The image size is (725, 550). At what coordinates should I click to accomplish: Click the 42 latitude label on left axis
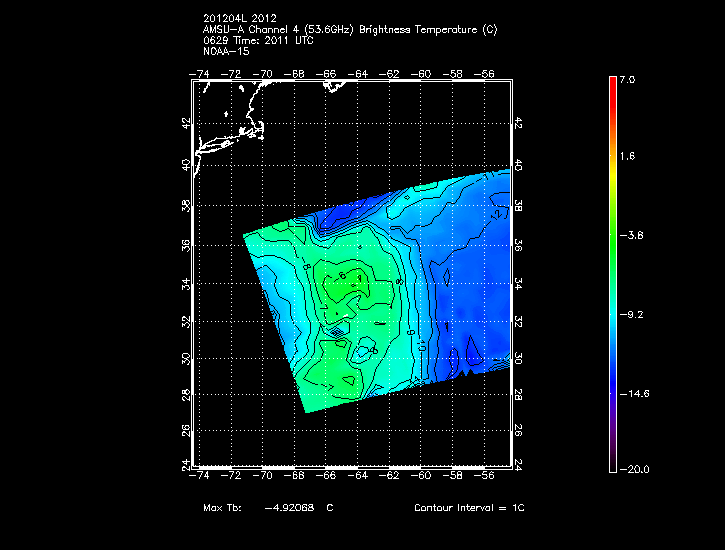click(x=186, y=122)
